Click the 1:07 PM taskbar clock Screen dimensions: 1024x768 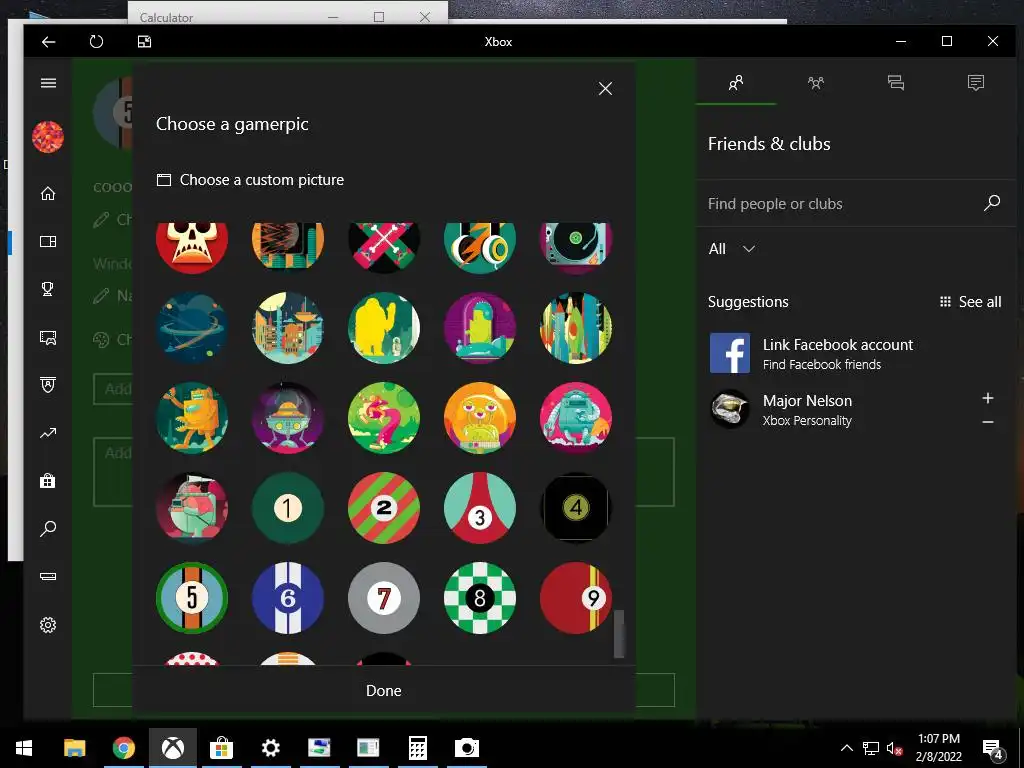(x=938, y=739)
